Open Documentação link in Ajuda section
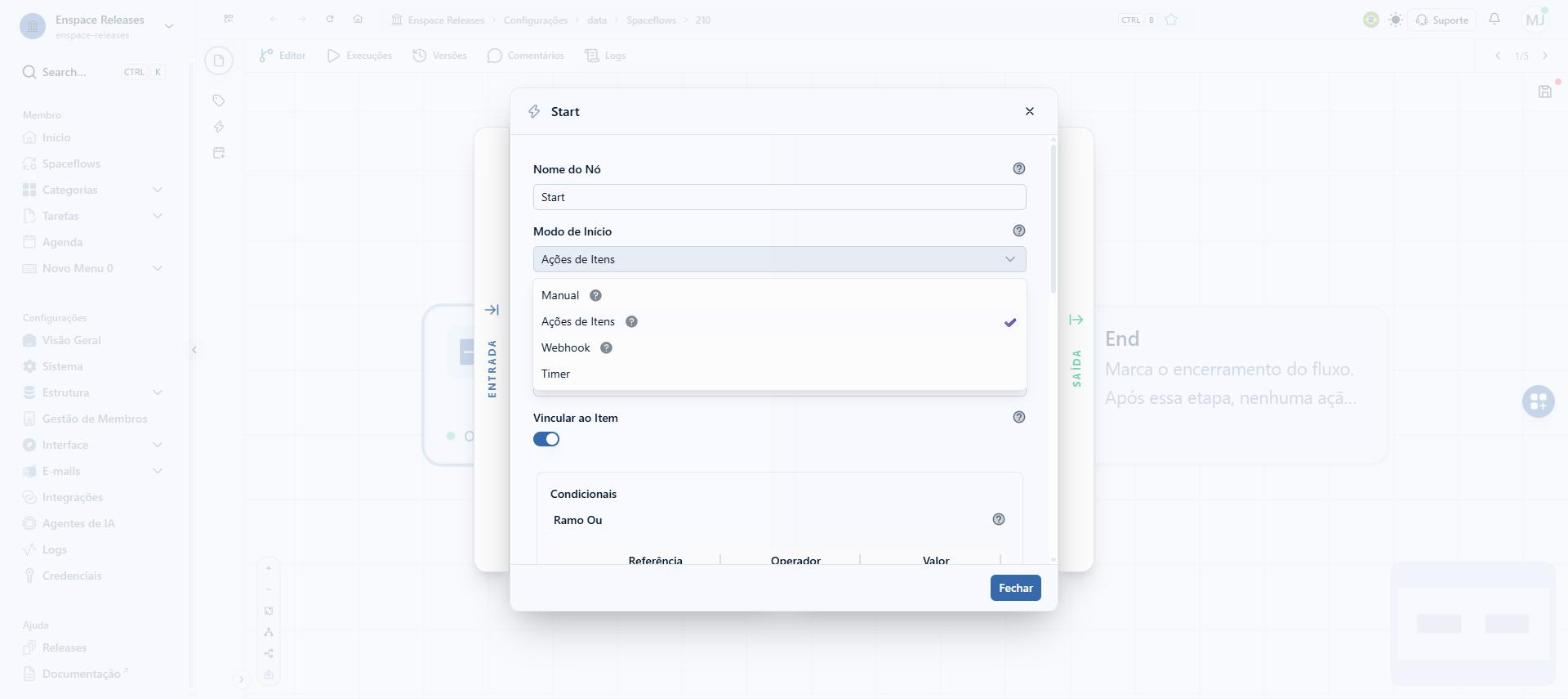This screenshot has width=1568, height=699. click(x=80, y=674)
